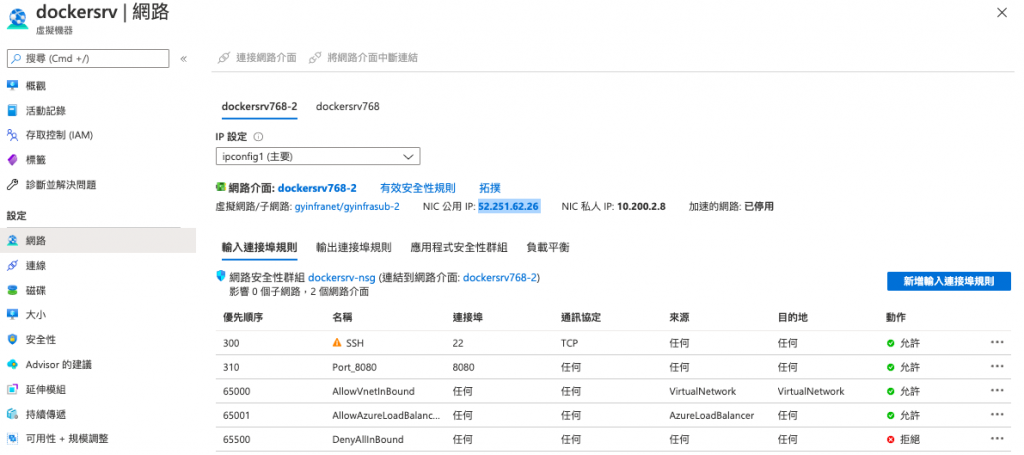
Task: Select the 輸入連接埠規則 tab
Action: tap(259, 247)
